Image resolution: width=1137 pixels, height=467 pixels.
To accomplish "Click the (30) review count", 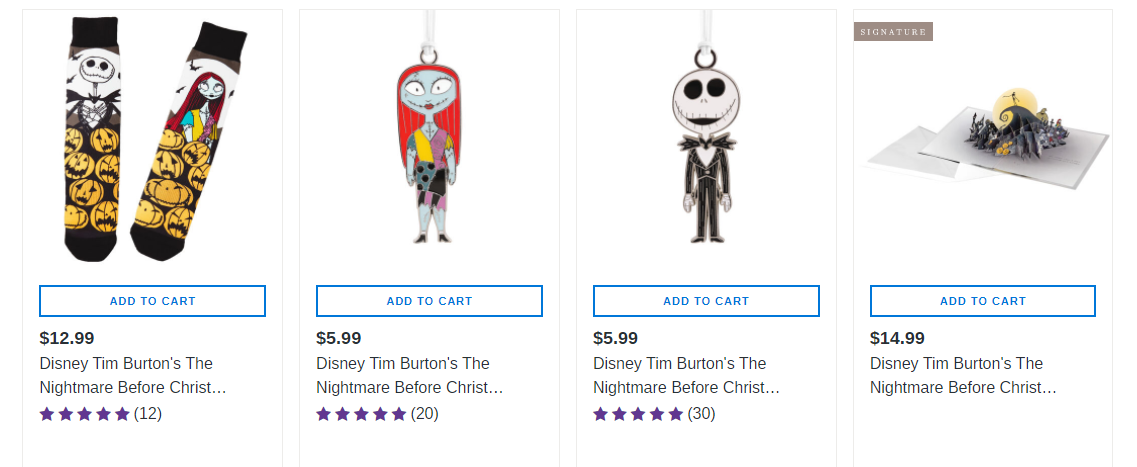I will click(702, 414).
